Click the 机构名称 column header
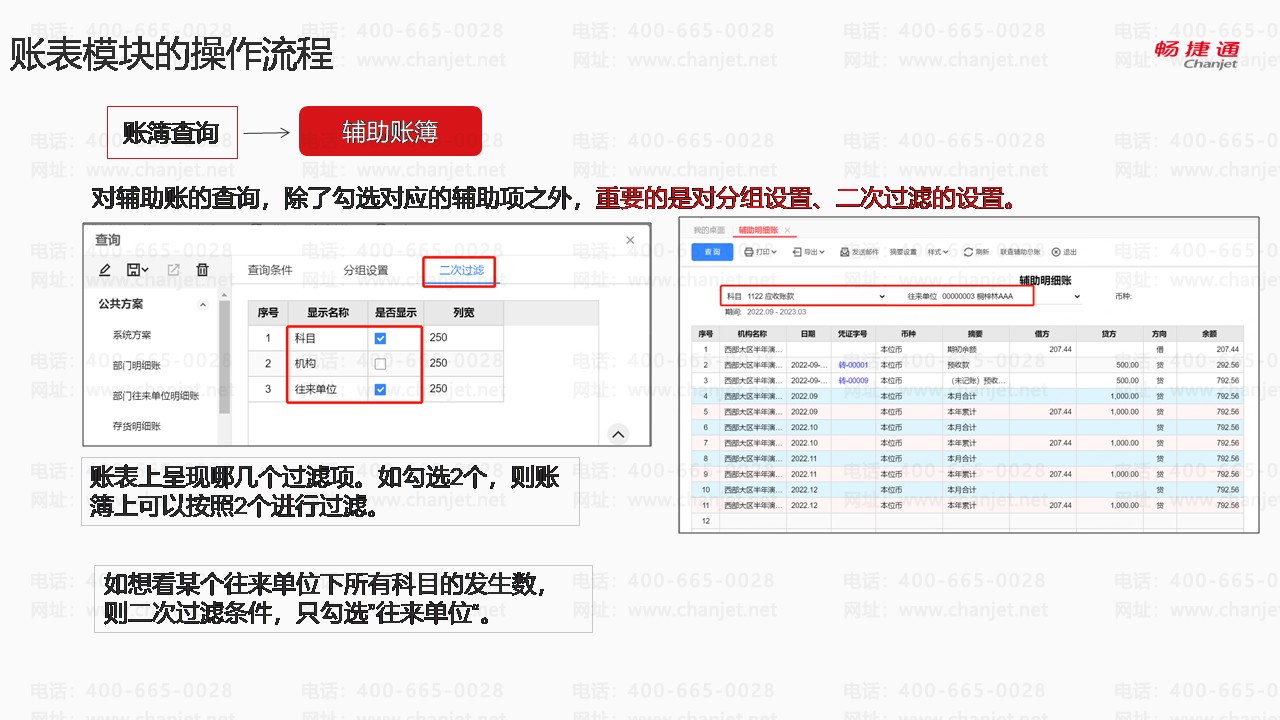1280x720 pixels. pos(752,334)
